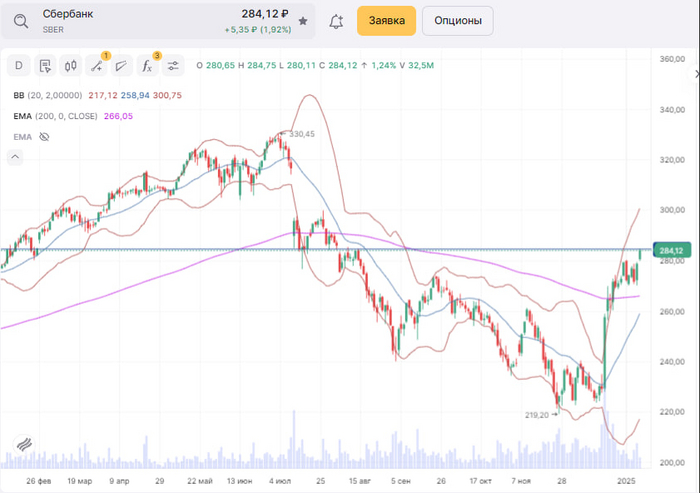Collapse the indicators legend
Image resolution: width=700 pixels, height=493 pixels.
(x=14, y=157)
